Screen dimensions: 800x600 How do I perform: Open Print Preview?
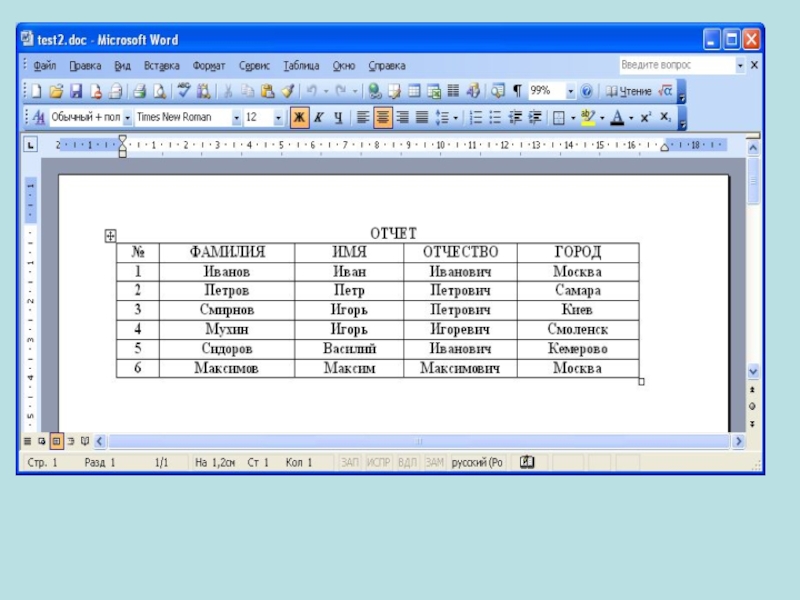[x=159, y=91]
